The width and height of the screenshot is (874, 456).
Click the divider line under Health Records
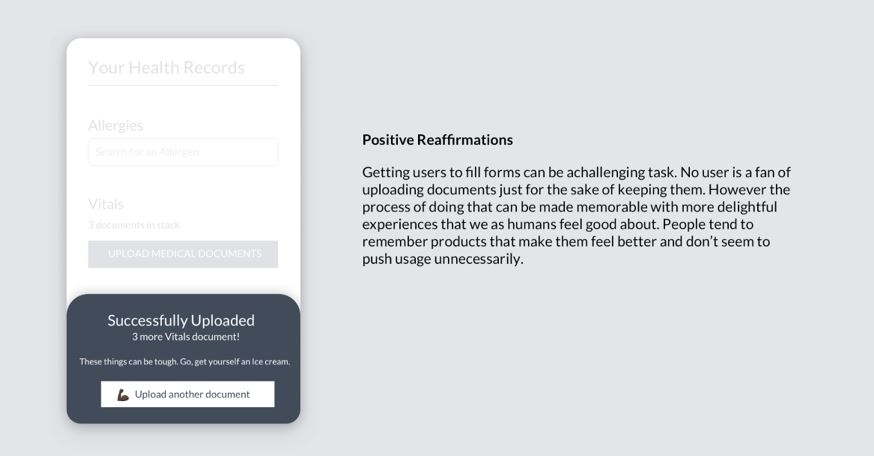tap(183, 86)
